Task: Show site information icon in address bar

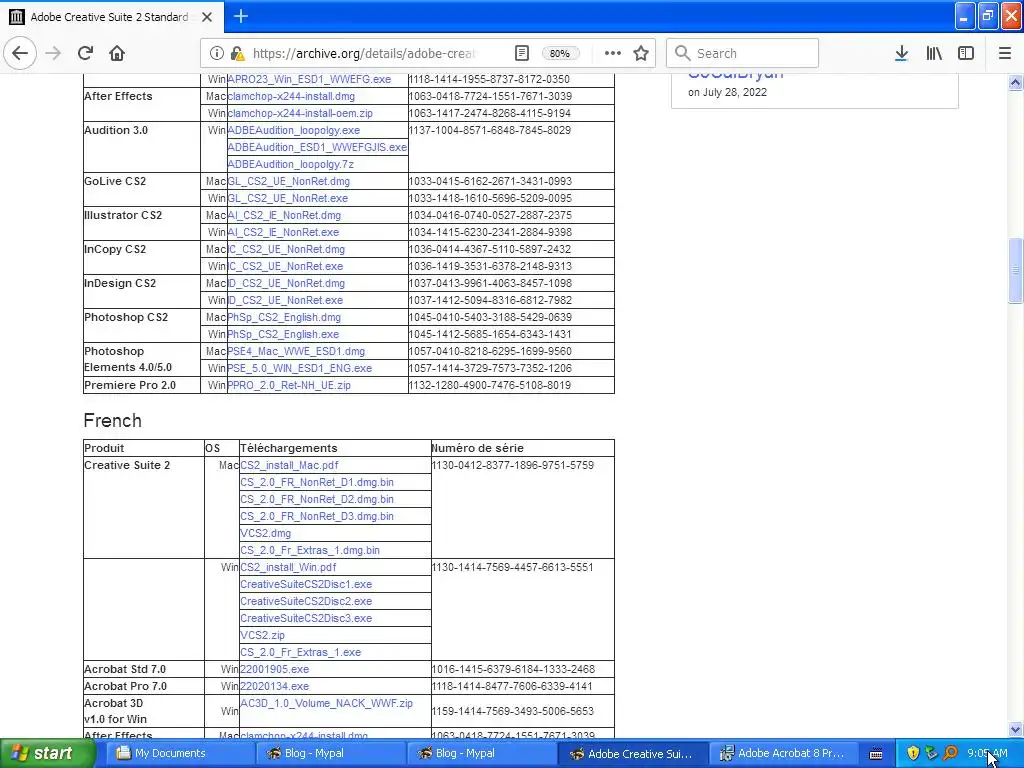Action: (216, 54)
